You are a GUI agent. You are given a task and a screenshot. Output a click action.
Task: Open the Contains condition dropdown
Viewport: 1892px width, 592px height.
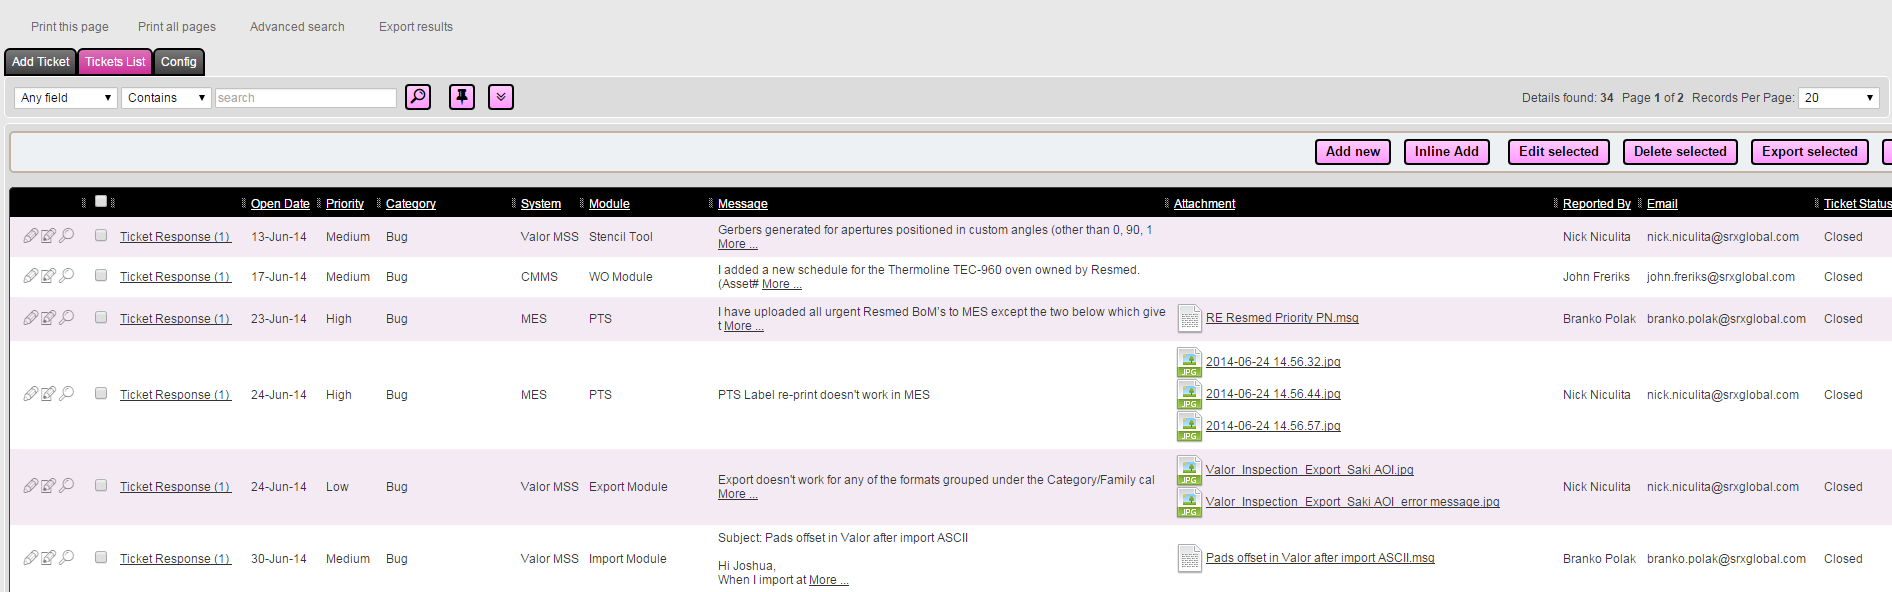coord(166,98)
